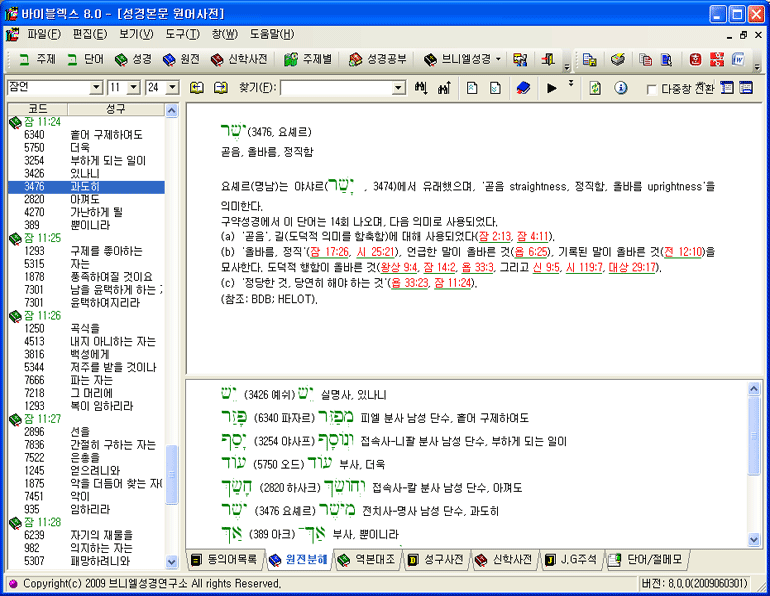Click the printer icon in toolbar
The height and width of the screenshot is (596, 770).
pyautogui.click(x=618, y=59)
